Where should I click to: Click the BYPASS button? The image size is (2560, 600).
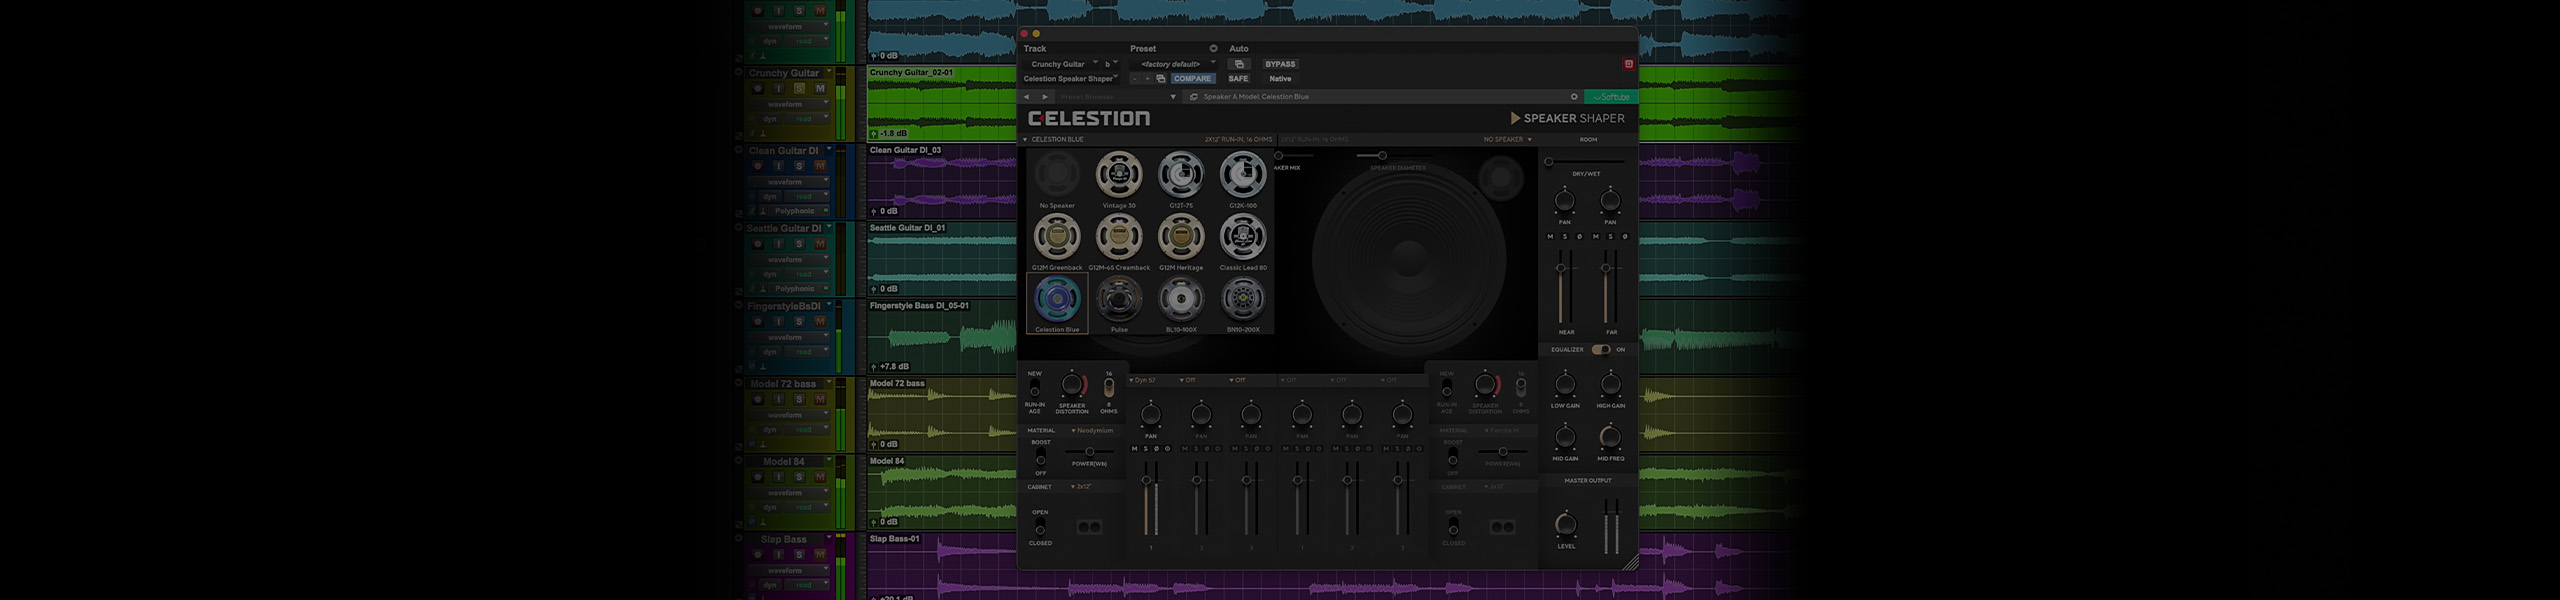click(x=1280, y=64)
